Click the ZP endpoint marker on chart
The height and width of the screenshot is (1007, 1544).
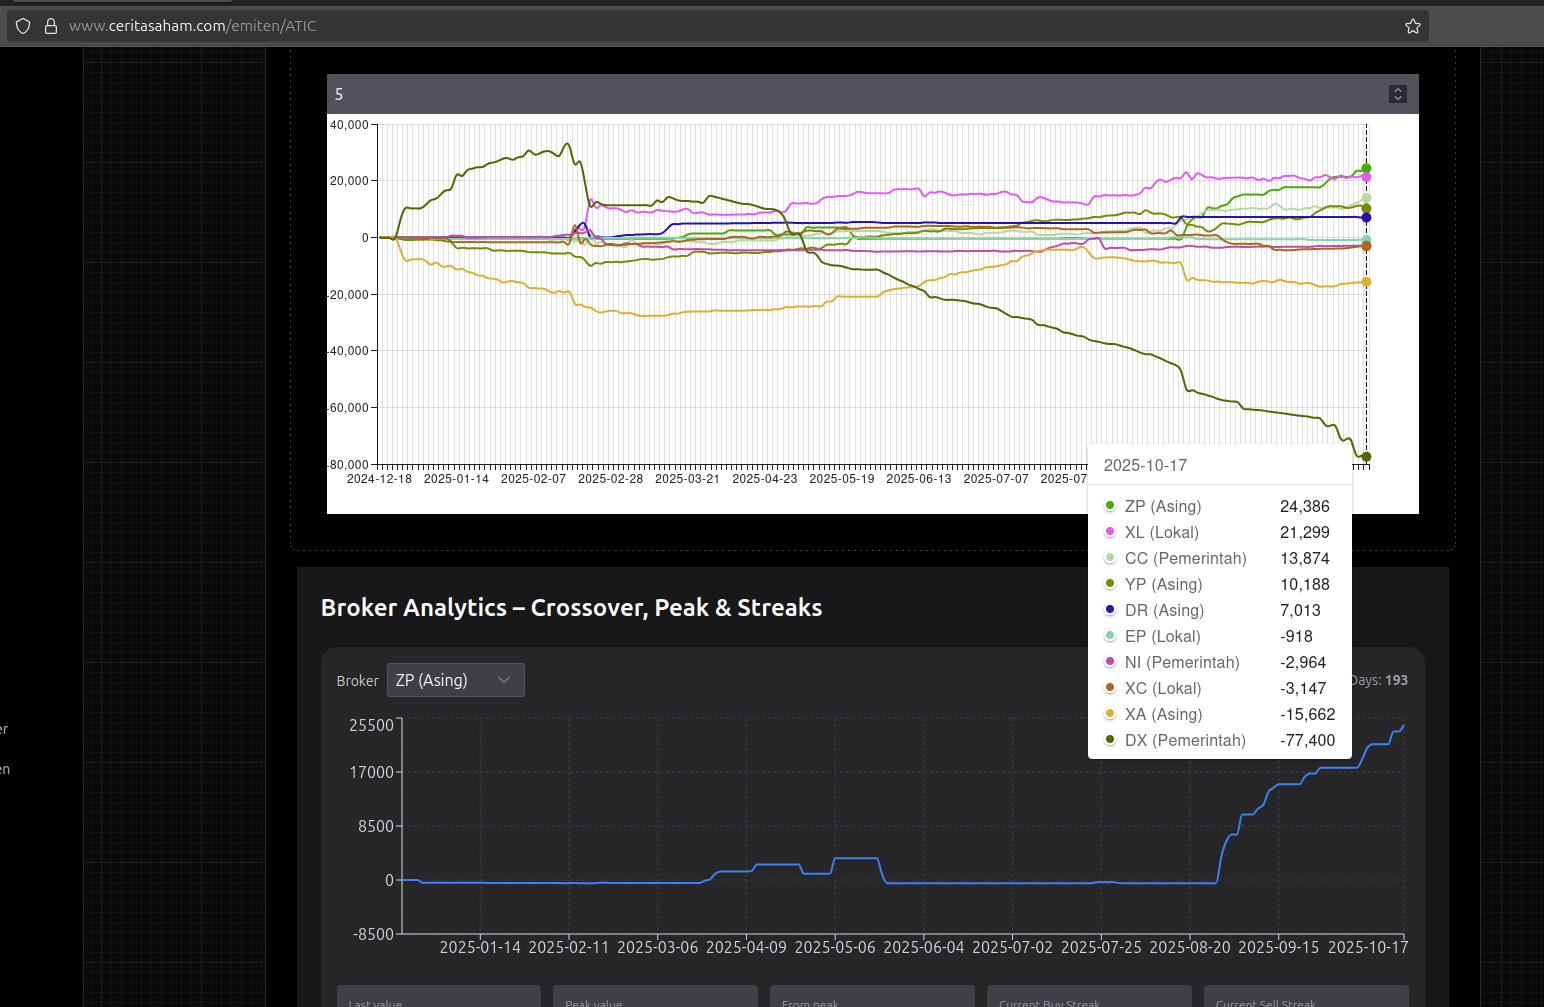click(1366, 168)
